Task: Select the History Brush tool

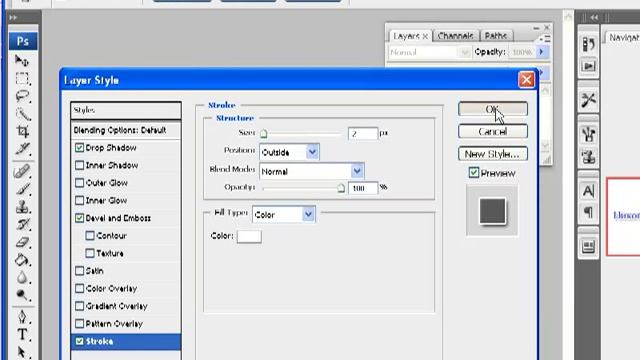Action: coord(22,224)
